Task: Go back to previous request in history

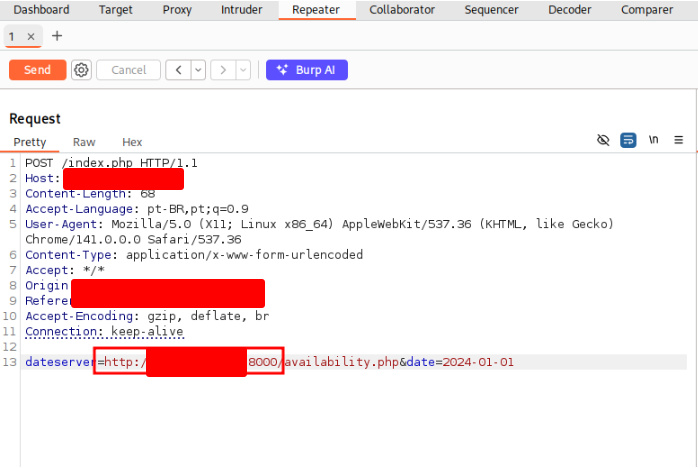Action: pos(178,70)
